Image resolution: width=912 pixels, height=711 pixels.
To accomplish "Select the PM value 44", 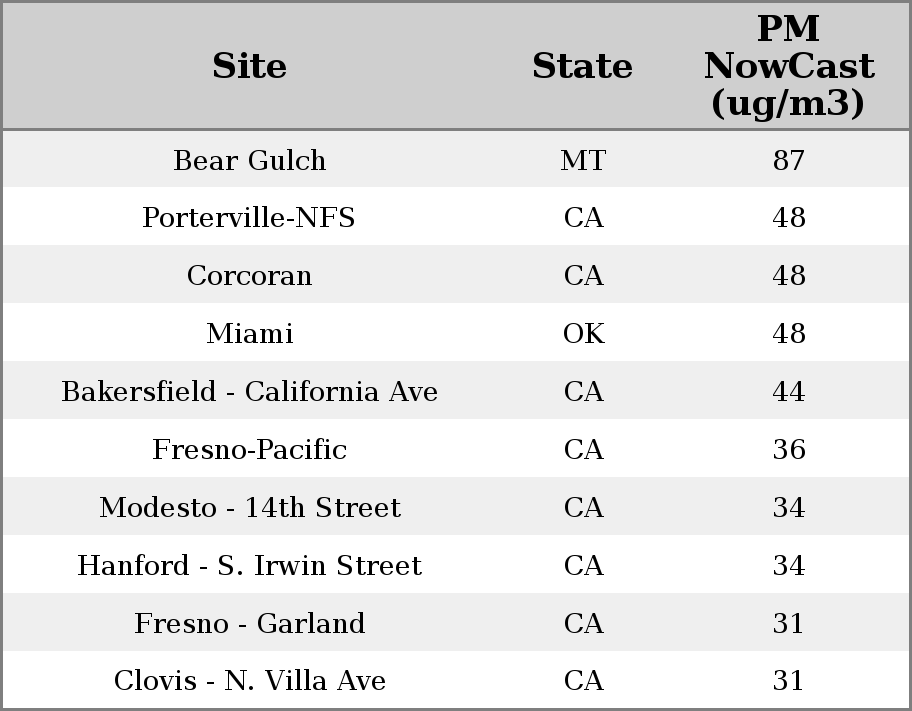I will [x=788, y=392].
